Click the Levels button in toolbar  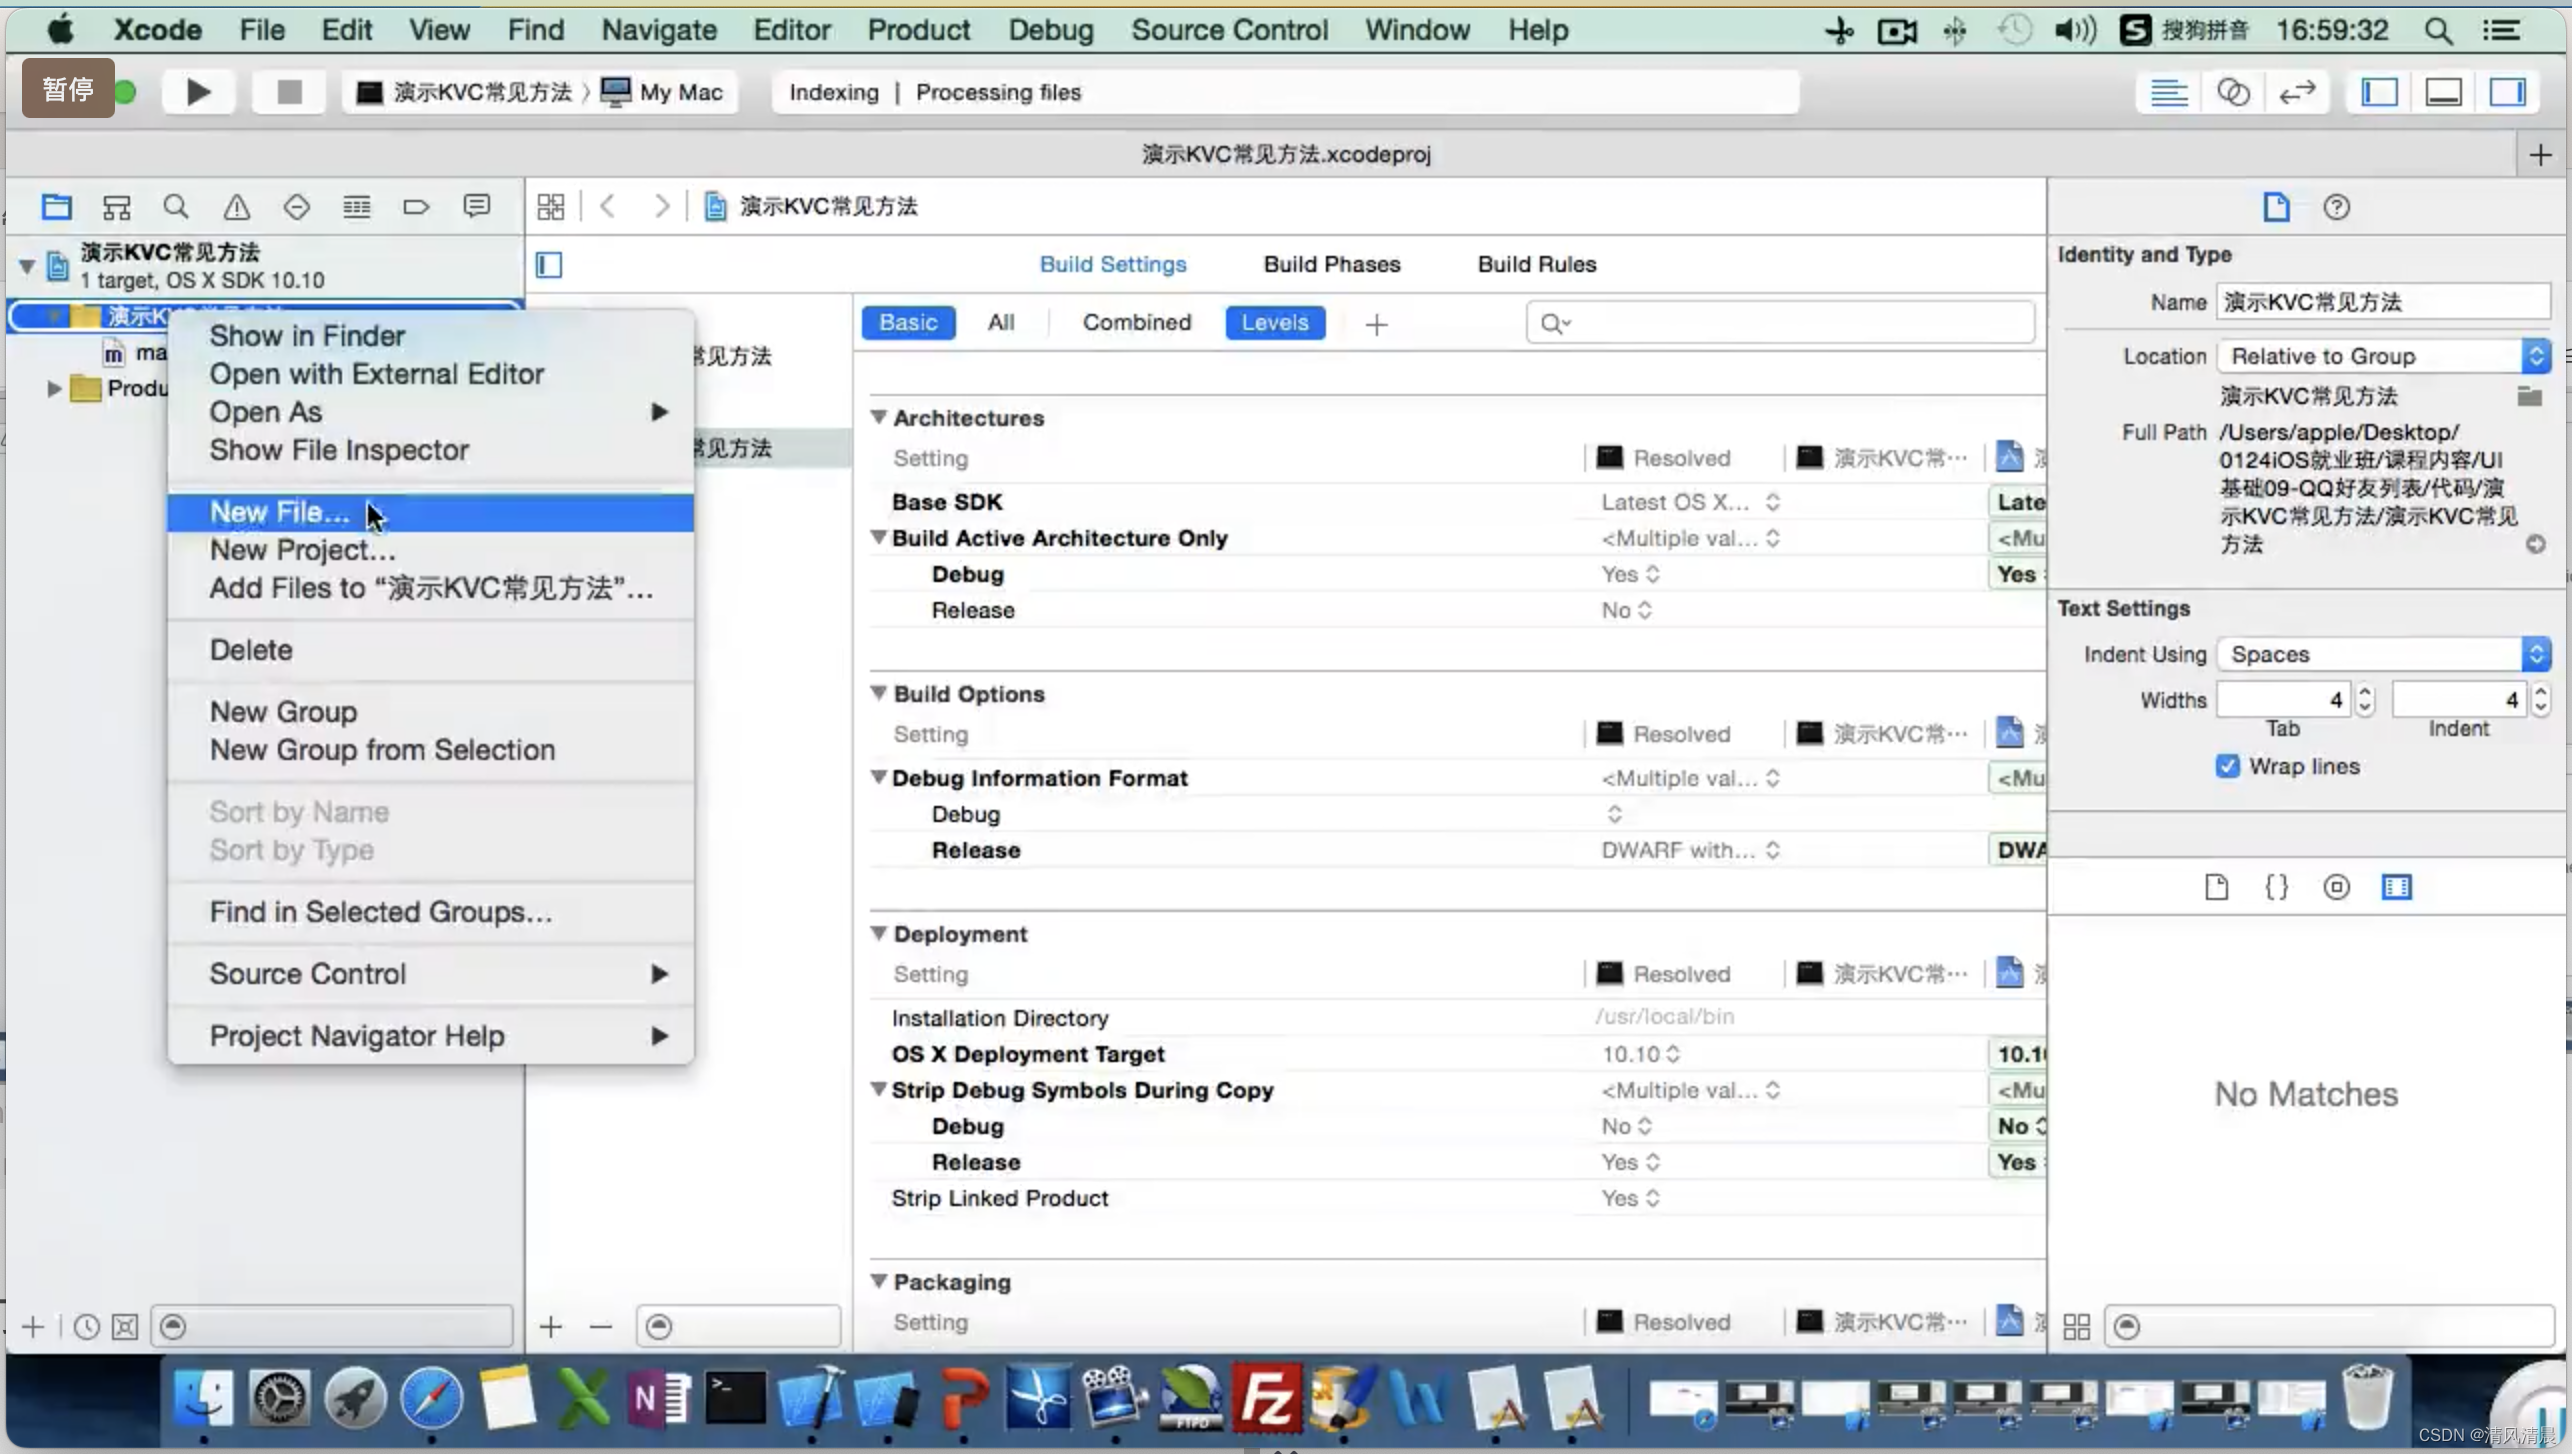[1275, 322]
